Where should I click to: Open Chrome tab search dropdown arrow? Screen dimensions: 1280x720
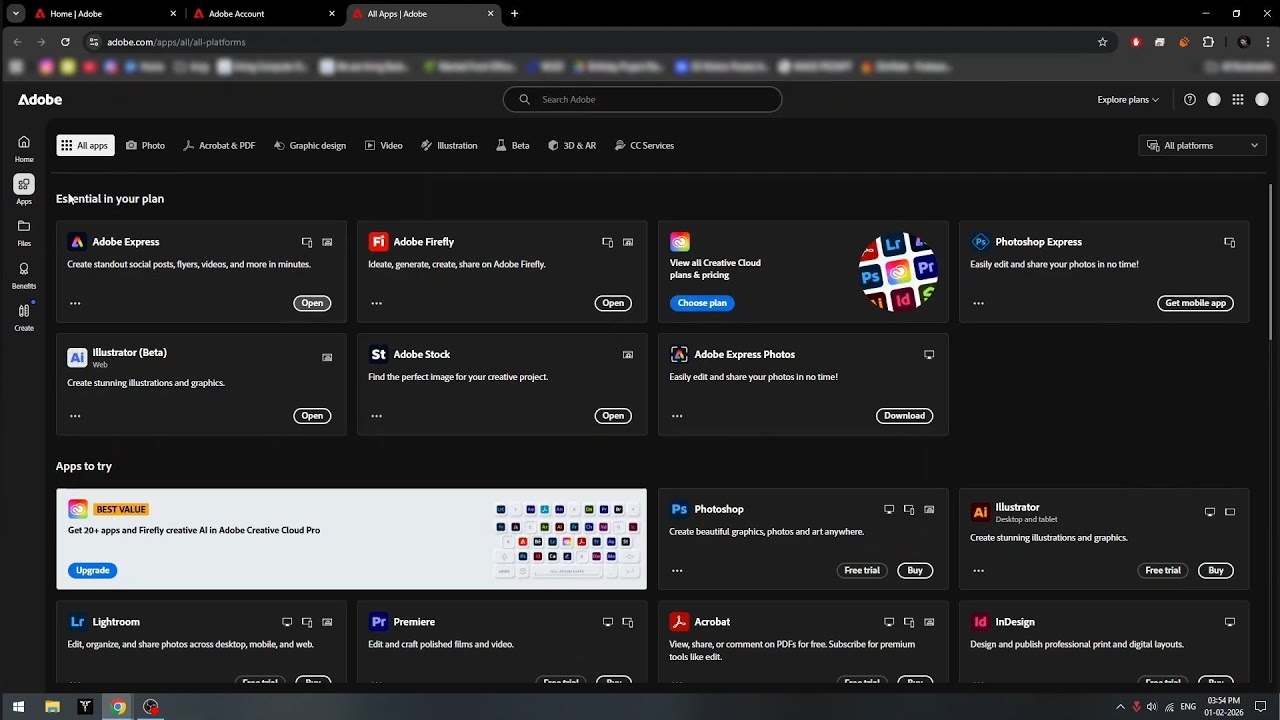16,14
